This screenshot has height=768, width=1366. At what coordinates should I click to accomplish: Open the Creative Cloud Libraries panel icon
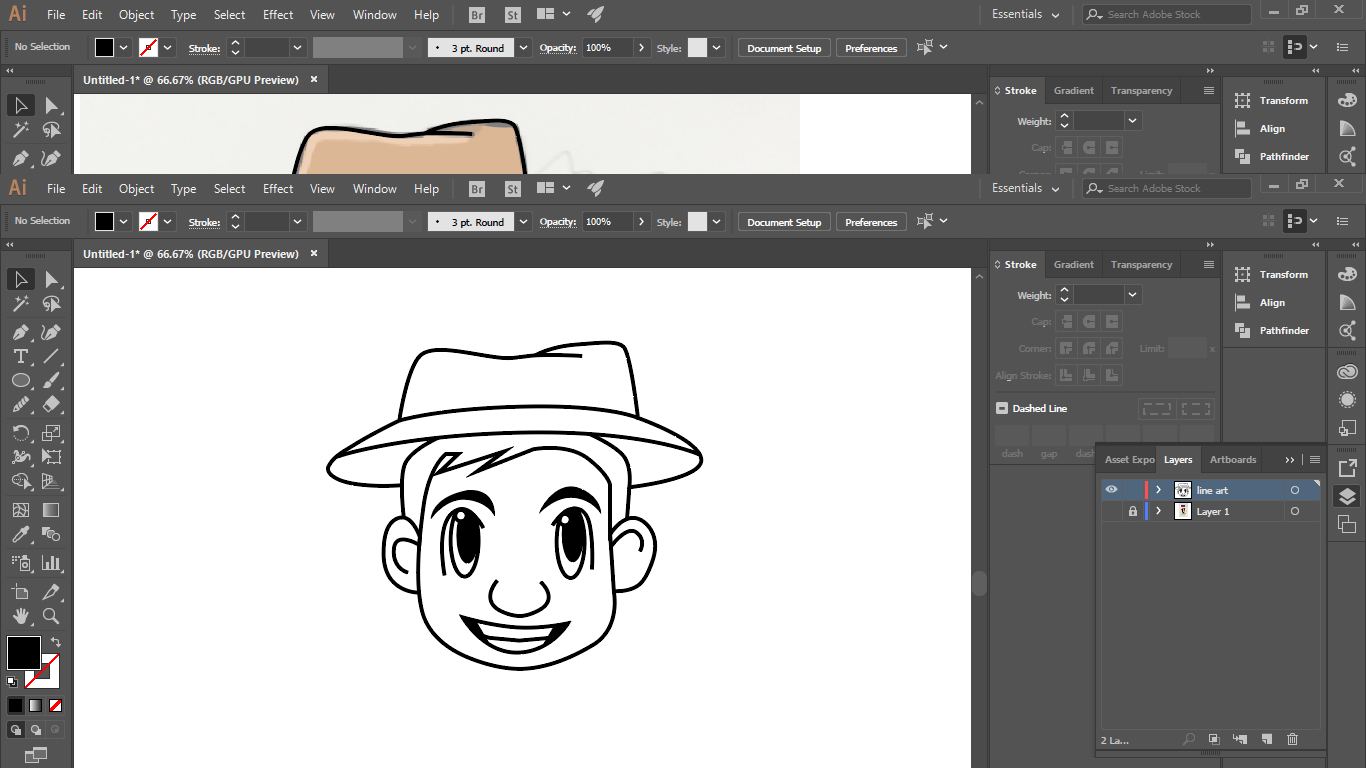point(1347,372)
